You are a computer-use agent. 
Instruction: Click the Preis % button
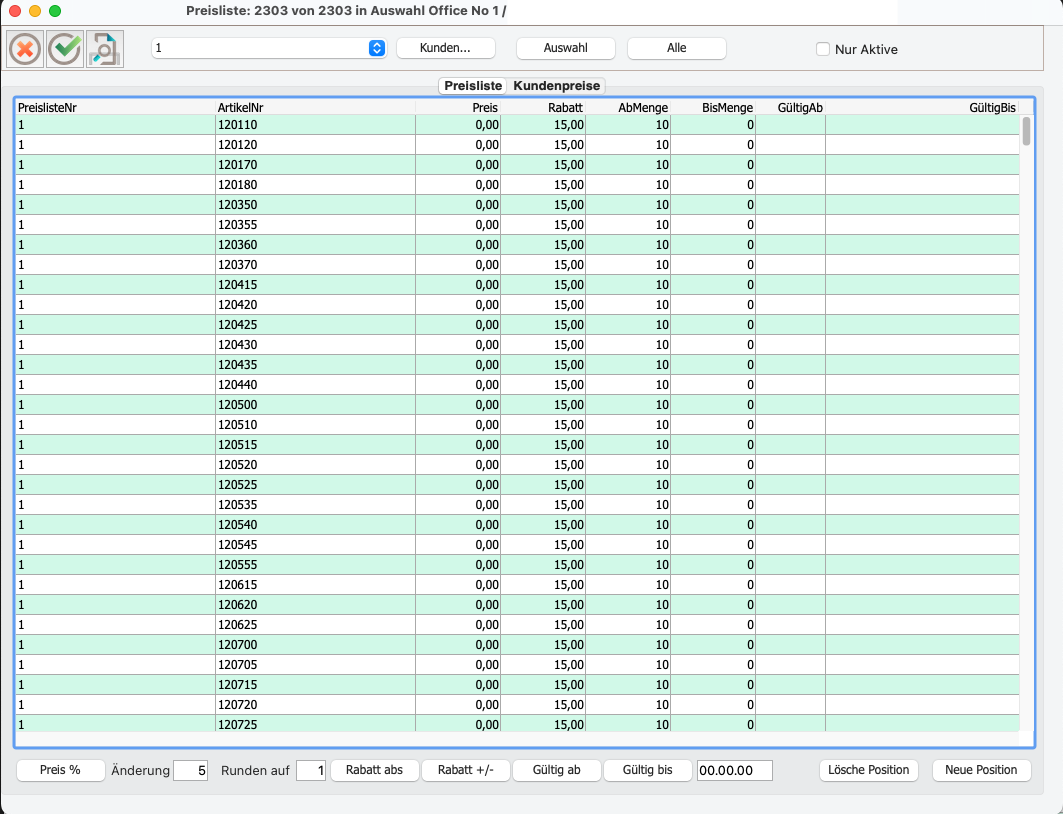point(60,770)
